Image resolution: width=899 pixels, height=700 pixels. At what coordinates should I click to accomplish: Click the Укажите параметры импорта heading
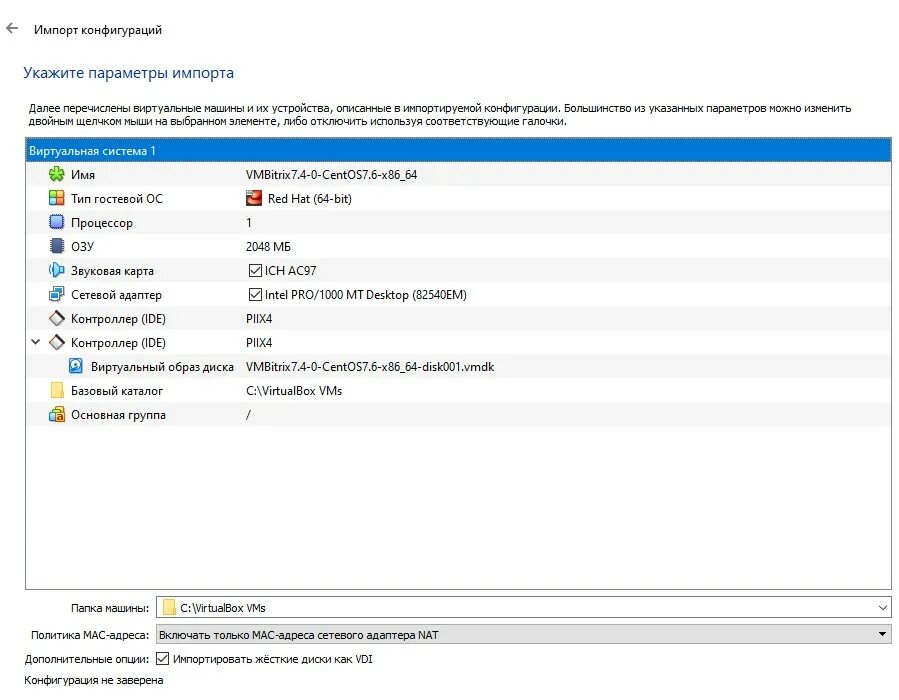tap(128, 73)
